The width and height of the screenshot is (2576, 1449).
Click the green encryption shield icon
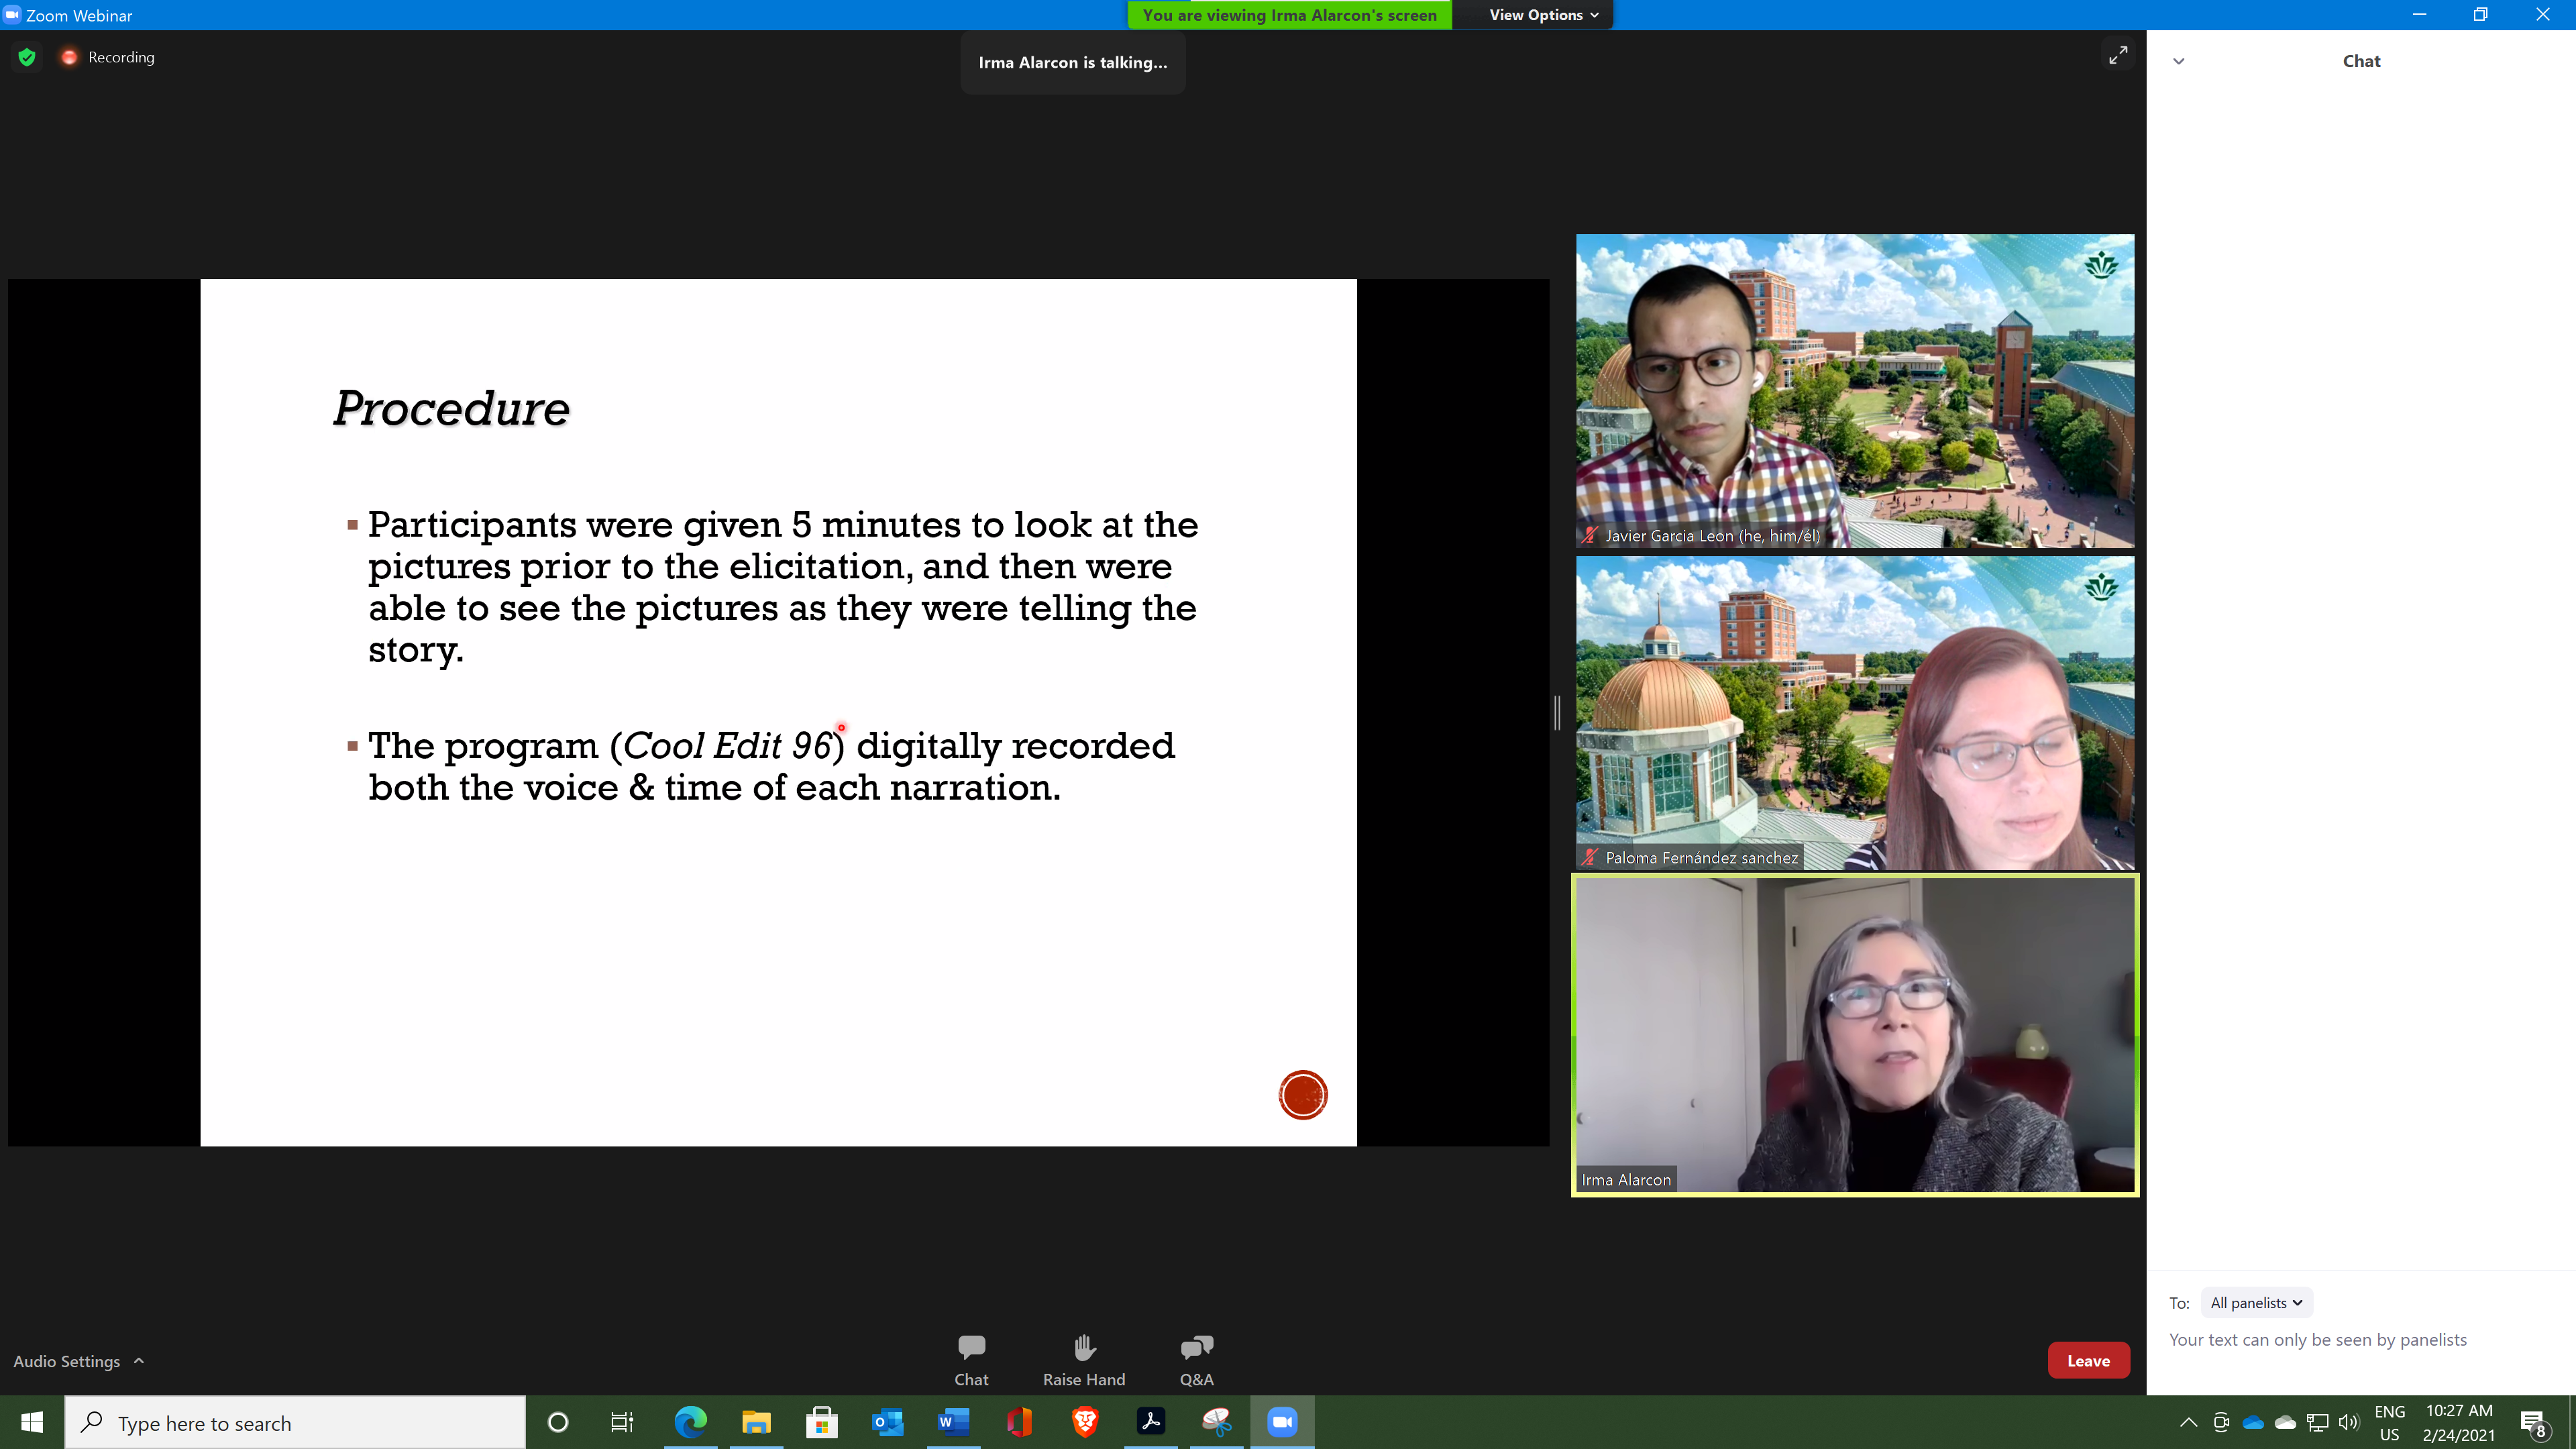pos(27,57)
